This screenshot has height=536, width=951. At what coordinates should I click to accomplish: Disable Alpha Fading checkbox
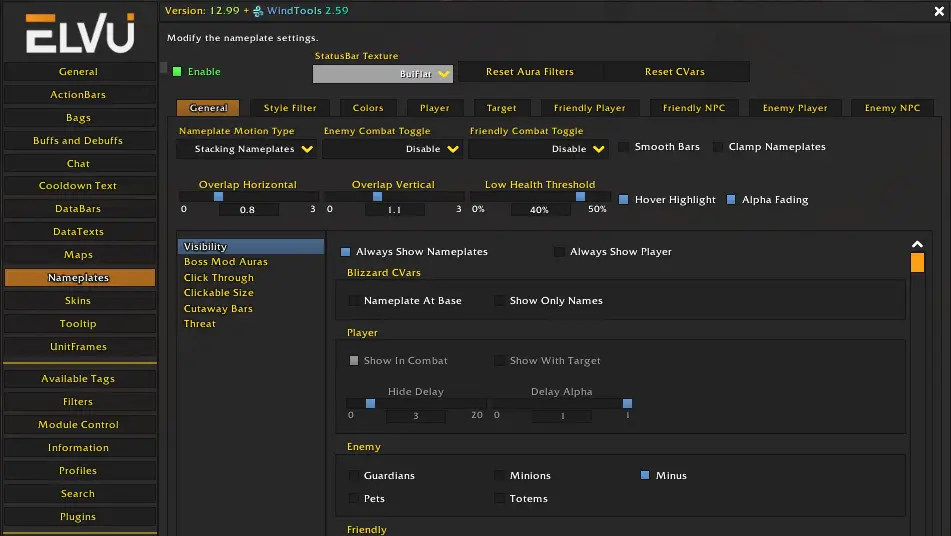731,199
